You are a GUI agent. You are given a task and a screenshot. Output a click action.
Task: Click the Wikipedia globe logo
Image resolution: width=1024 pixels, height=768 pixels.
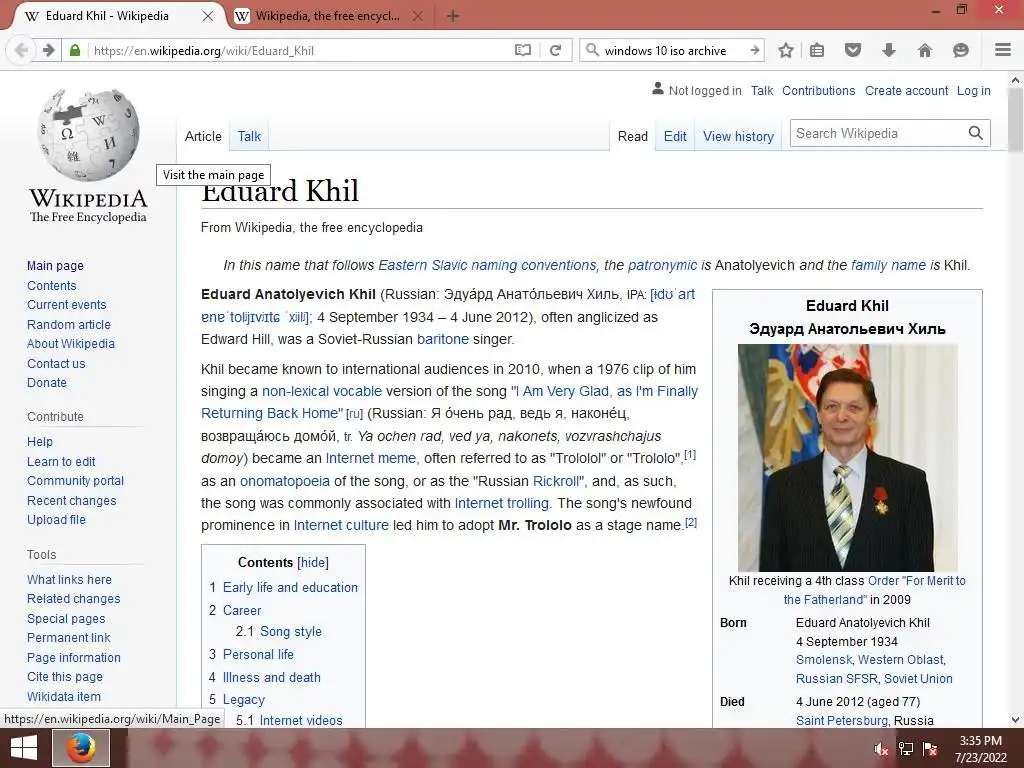(x=88, y=135)
